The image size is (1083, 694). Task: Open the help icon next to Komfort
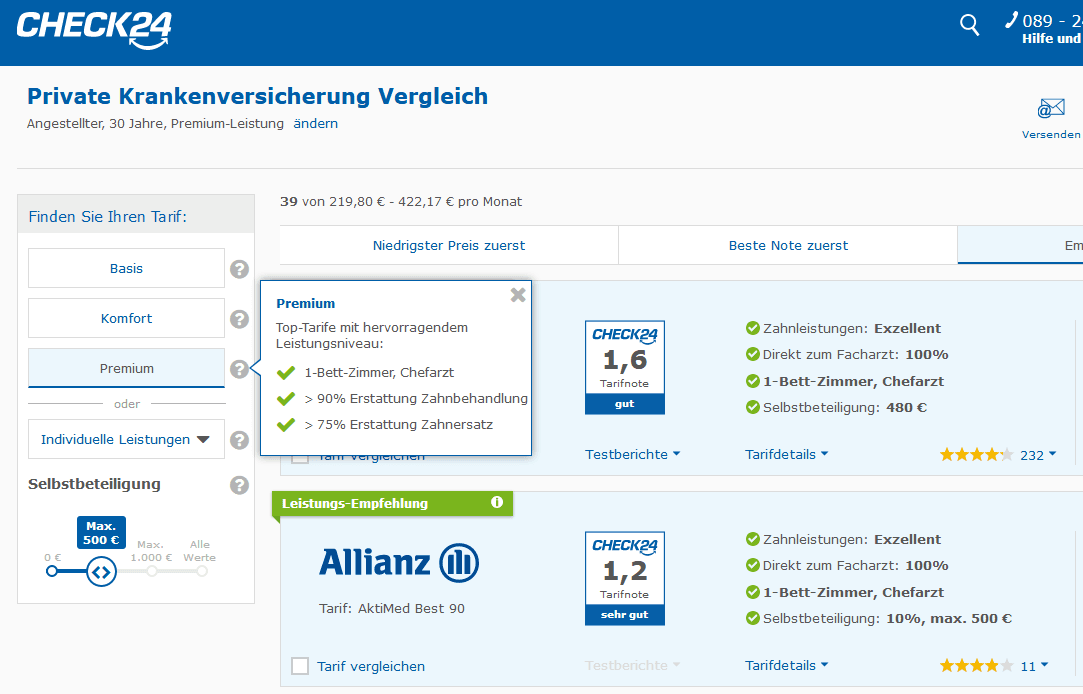[239, 319]
